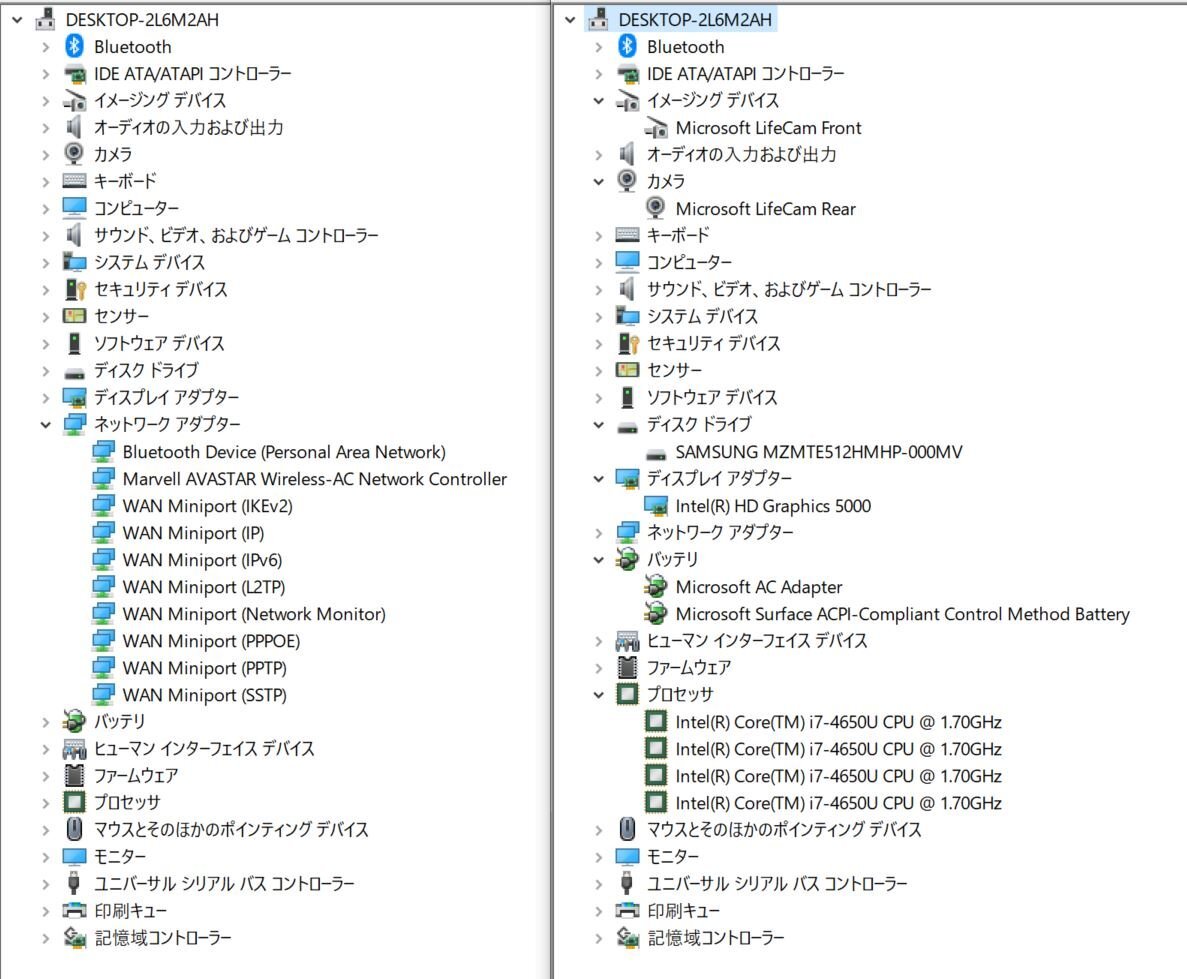The width and height of the screenshot is (1187, 979).
Task: Select SAMSUNG MZMTE512HMHP-000MV drive
Action: 818,452
